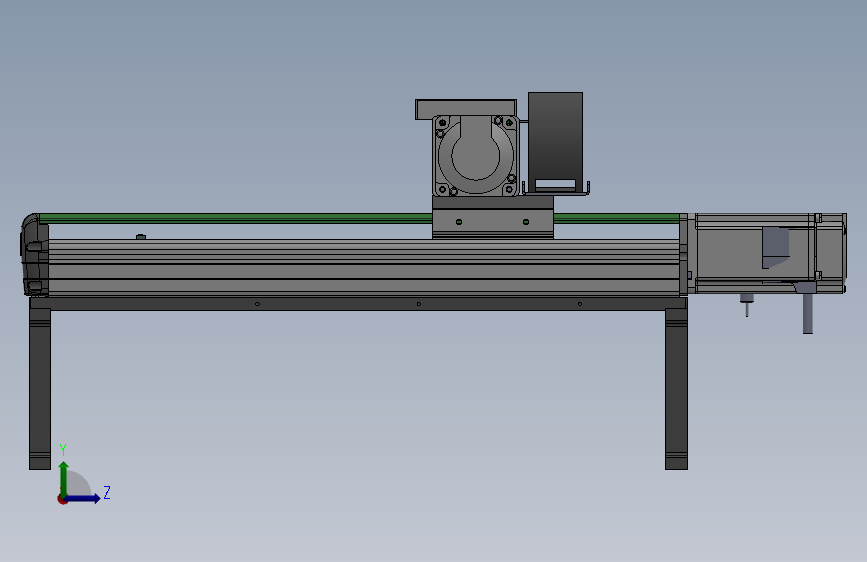Click the 'Y' label on the triad
Viewport: 867px width, 562px height.
pyautogui.click(x=63, y=450)
